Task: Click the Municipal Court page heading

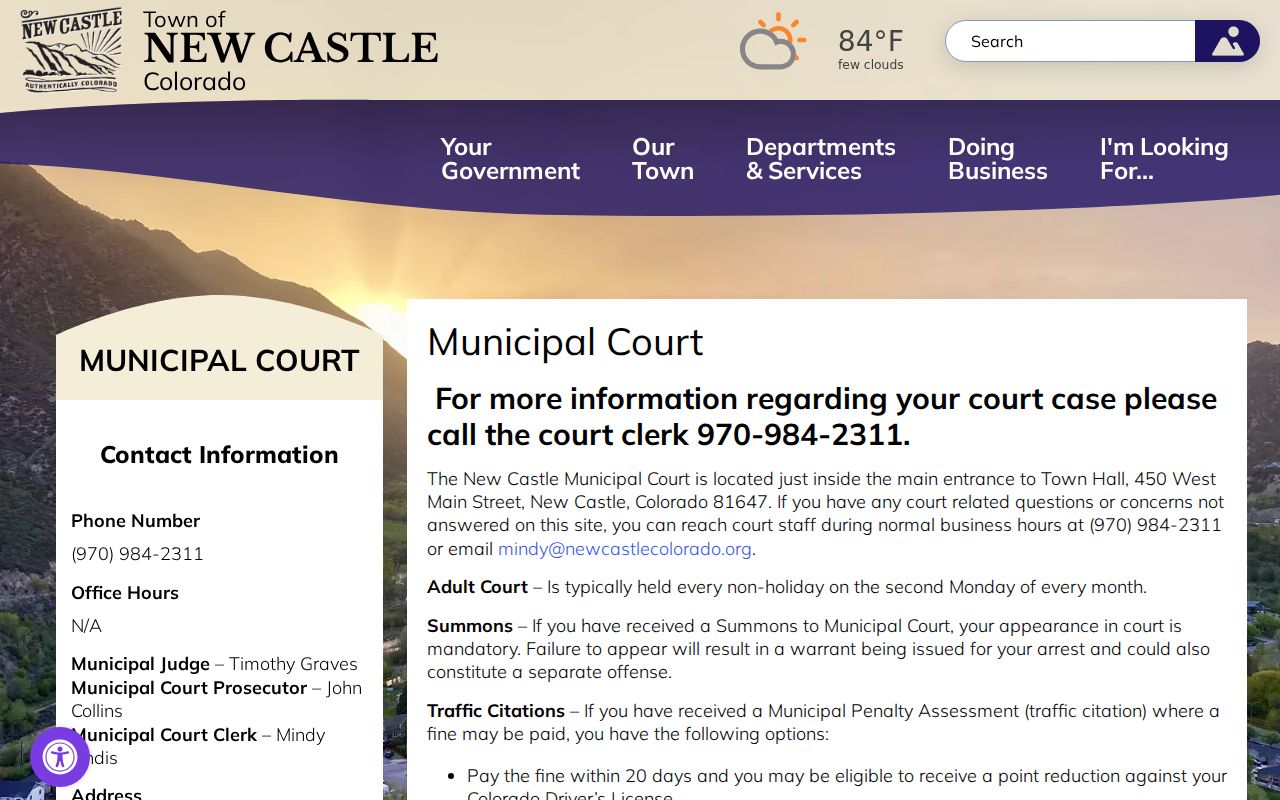Action: tap(565, 342)
